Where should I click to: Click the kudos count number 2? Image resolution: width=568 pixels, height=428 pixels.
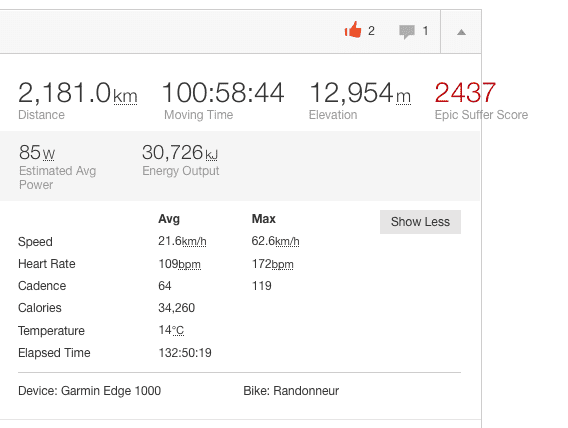371,31
